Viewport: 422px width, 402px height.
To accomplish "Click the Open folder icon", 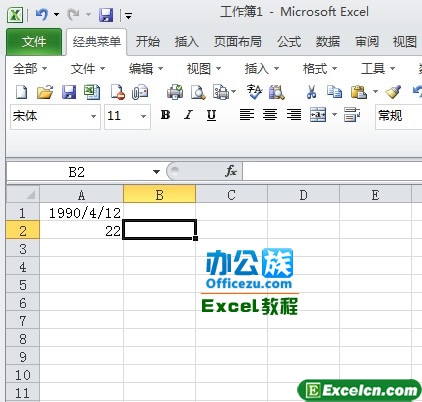I will tap(45, 92).
